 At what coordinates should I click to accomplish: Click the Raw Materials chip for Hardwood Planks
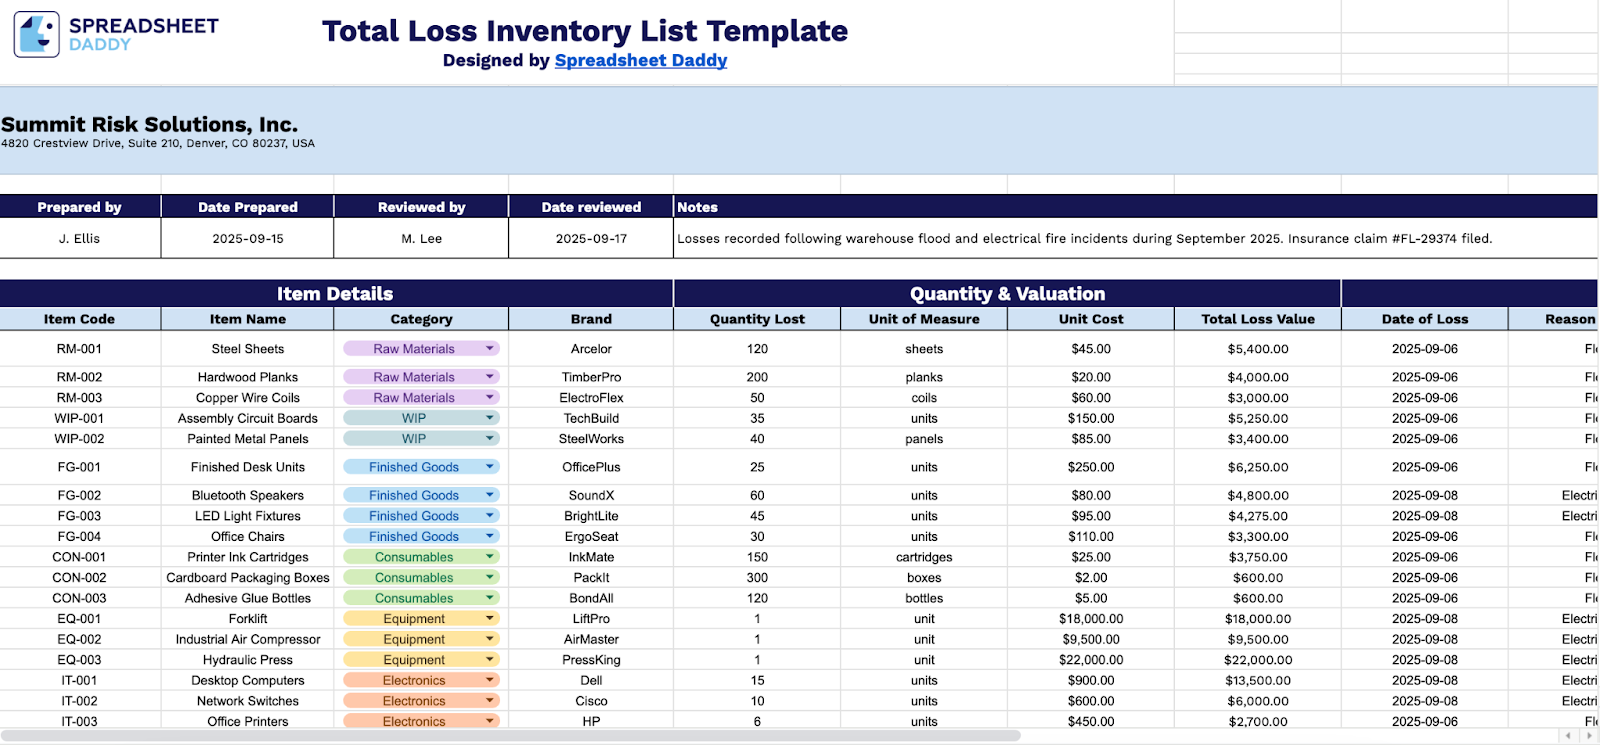pyautogui.click(x=413, y=377)
